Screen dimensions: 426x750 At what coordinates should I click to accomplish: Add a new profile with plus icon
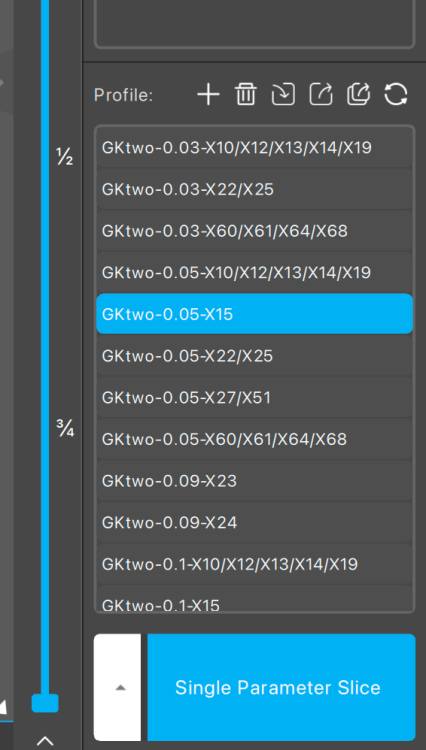(x=208, y=94)
